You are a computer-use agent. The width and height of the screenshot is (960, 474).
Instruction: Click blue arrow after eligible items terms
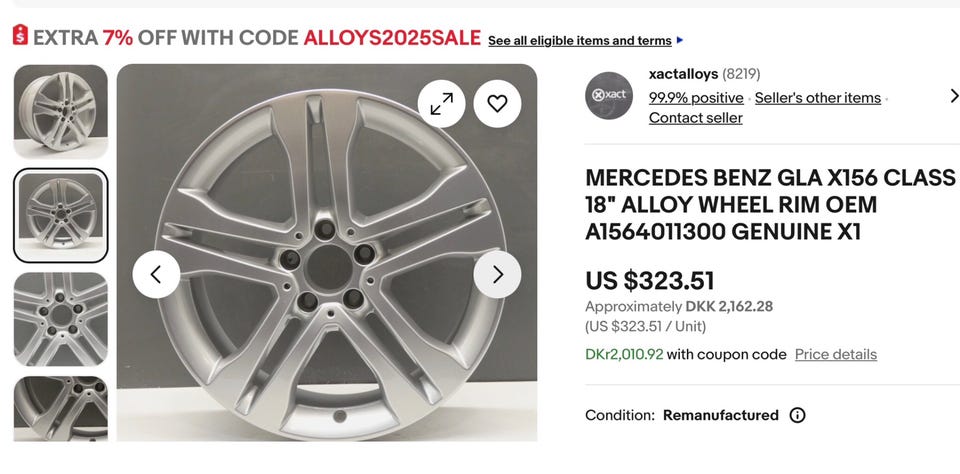pyautogui.click(x=680, y=41)
